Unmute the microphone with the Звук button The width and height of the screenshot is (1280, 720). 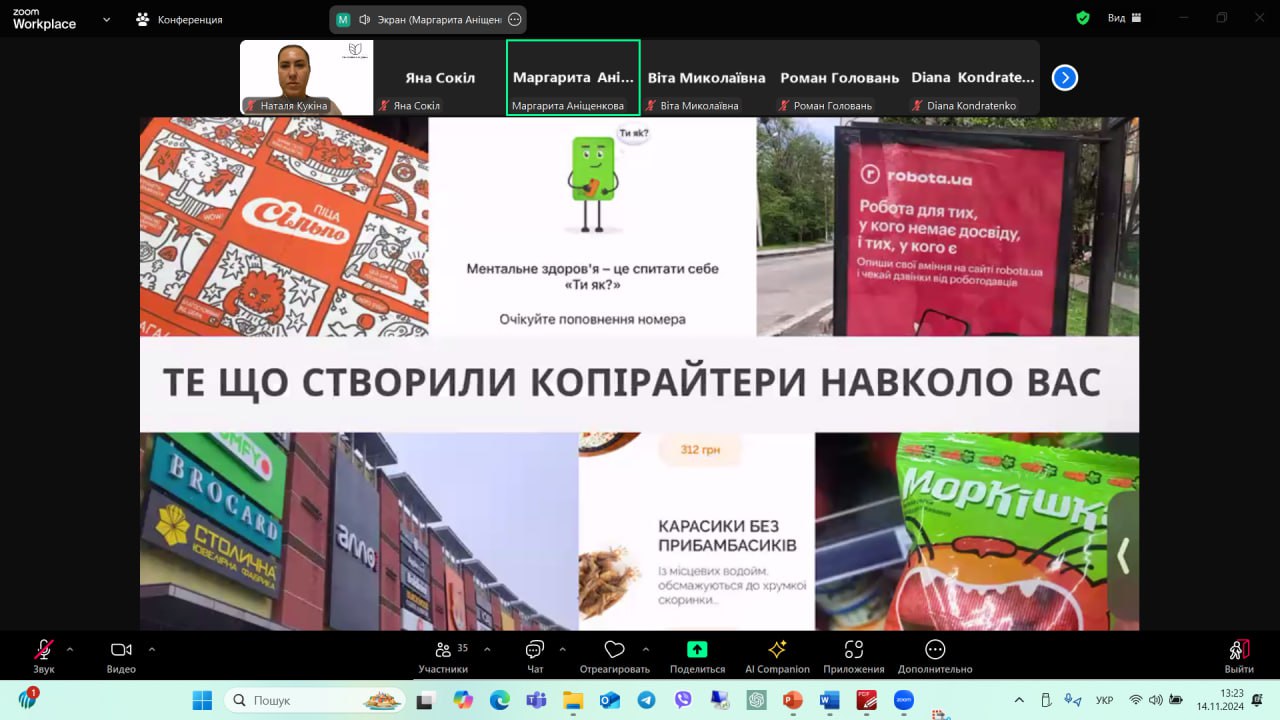44,656
